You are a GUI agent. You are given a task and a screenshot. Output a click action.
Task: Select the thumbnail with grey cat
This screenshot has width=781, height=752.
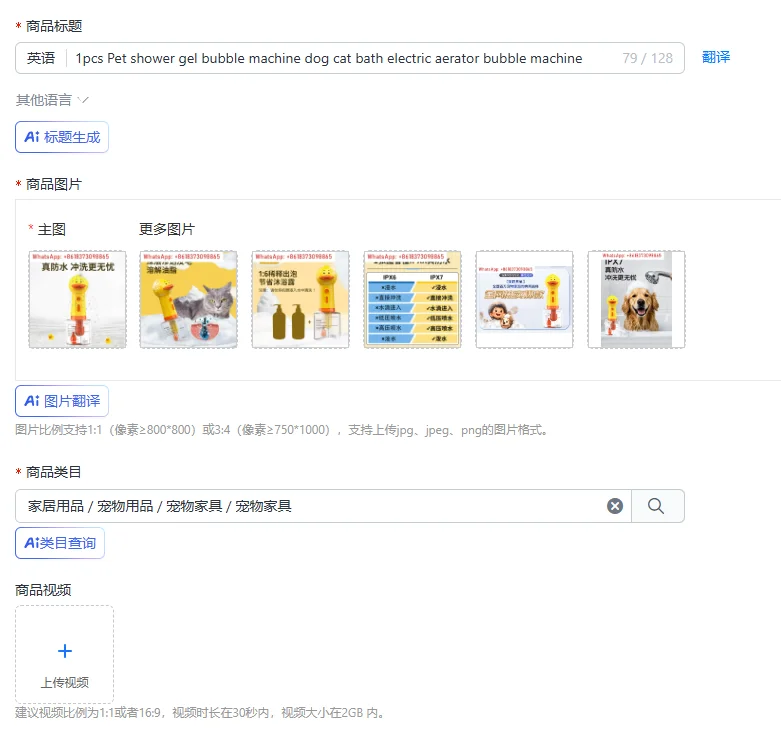188,299
